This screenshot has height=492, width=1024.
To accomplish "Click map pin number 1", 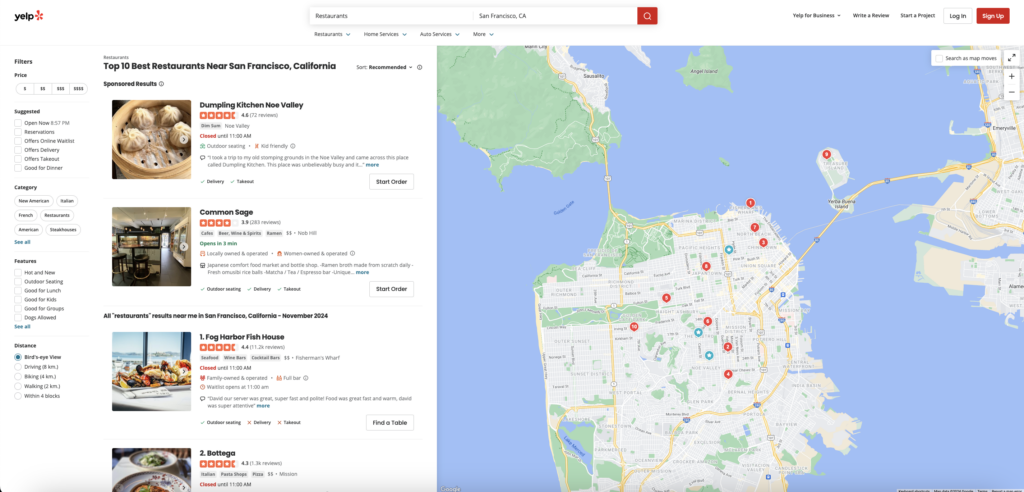I will tap(750, 203).
